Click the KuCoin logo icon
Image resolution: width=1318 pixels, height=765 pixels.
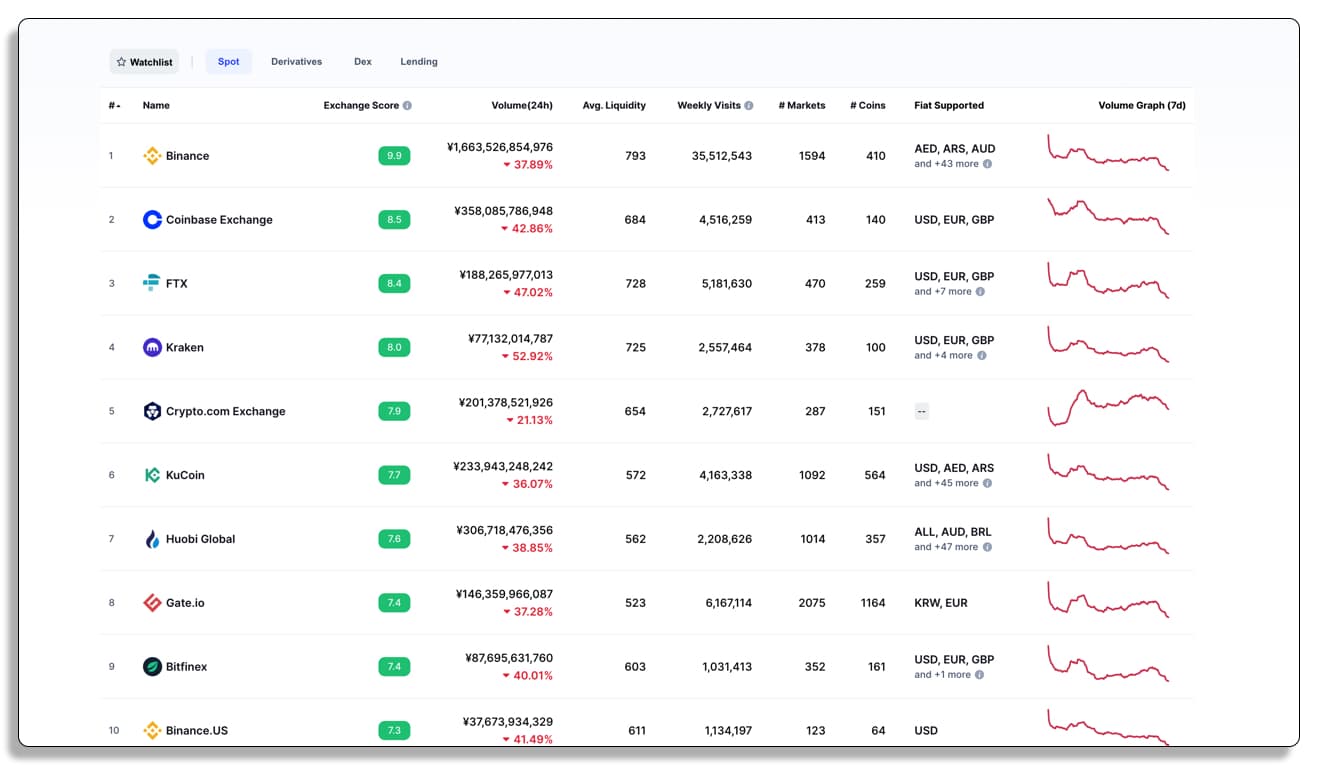pyautogui.click(x=152, y=475)
